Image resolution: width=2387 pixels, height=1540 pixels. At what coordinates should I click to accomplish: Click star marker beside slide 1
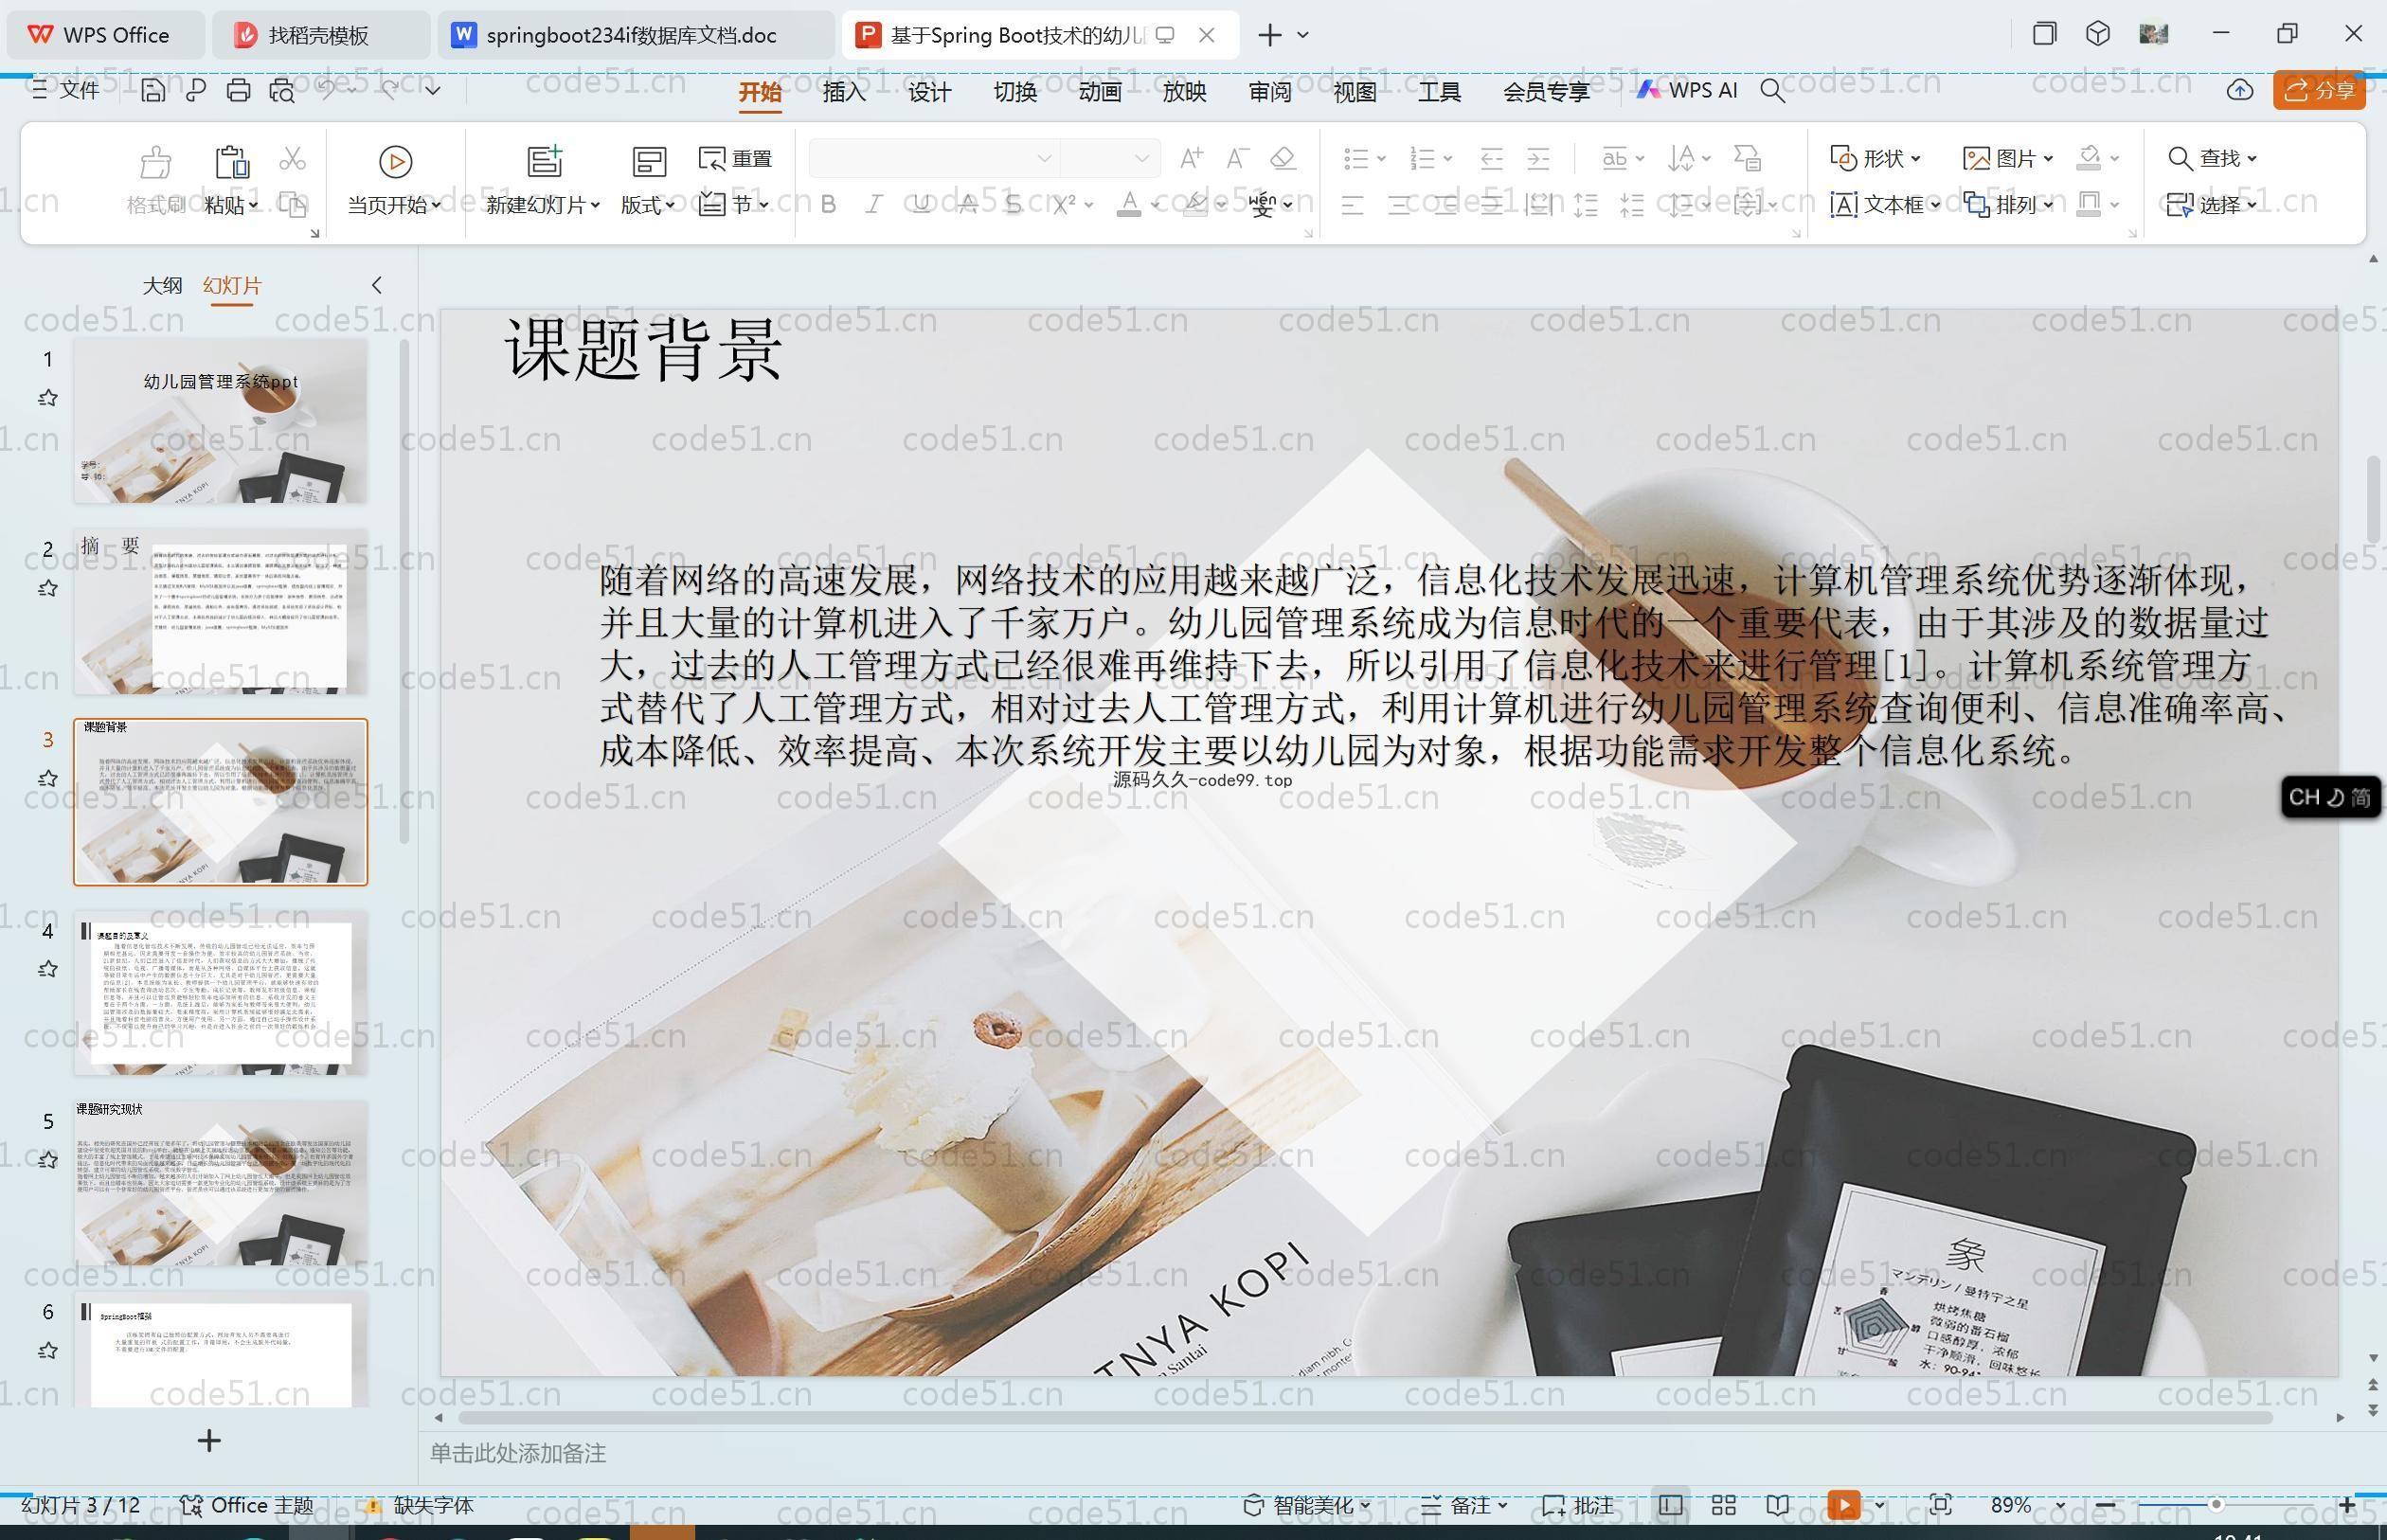pos(47,398)
